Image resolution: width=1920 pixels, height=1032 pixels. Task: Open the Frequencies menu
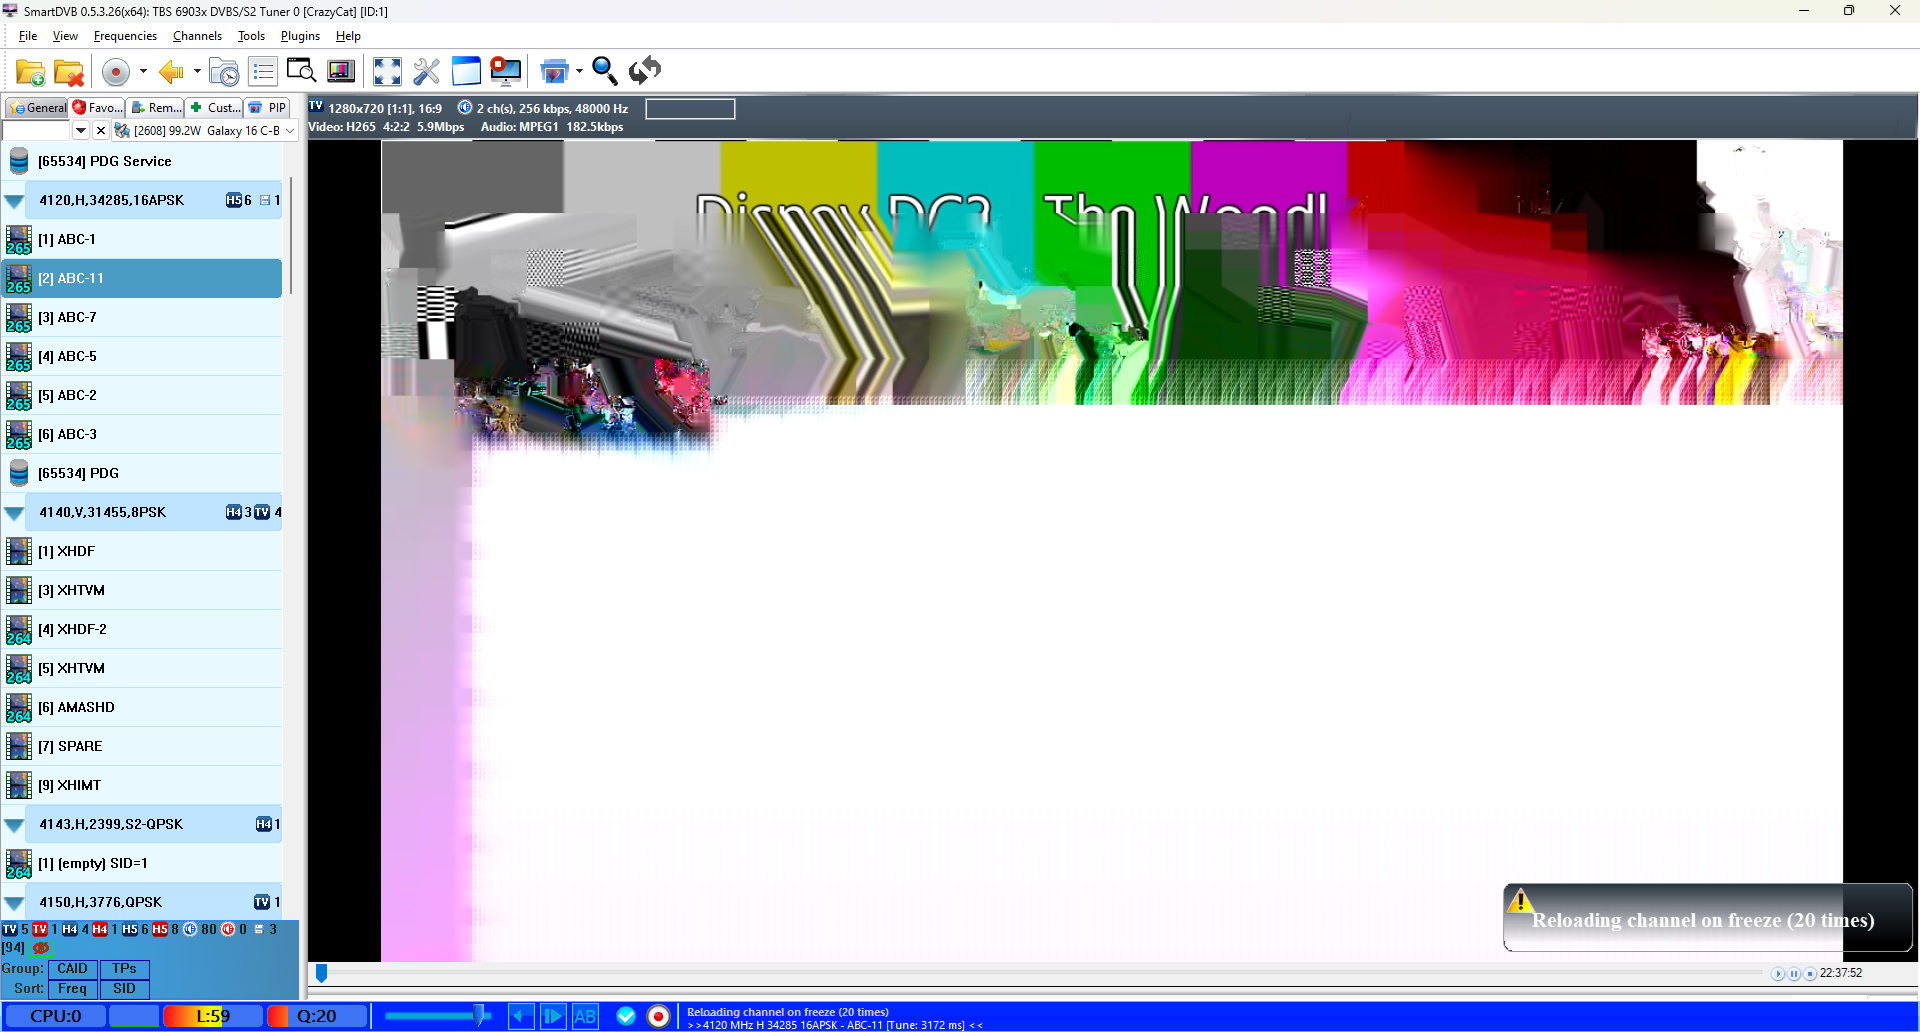tap(125, 36)
